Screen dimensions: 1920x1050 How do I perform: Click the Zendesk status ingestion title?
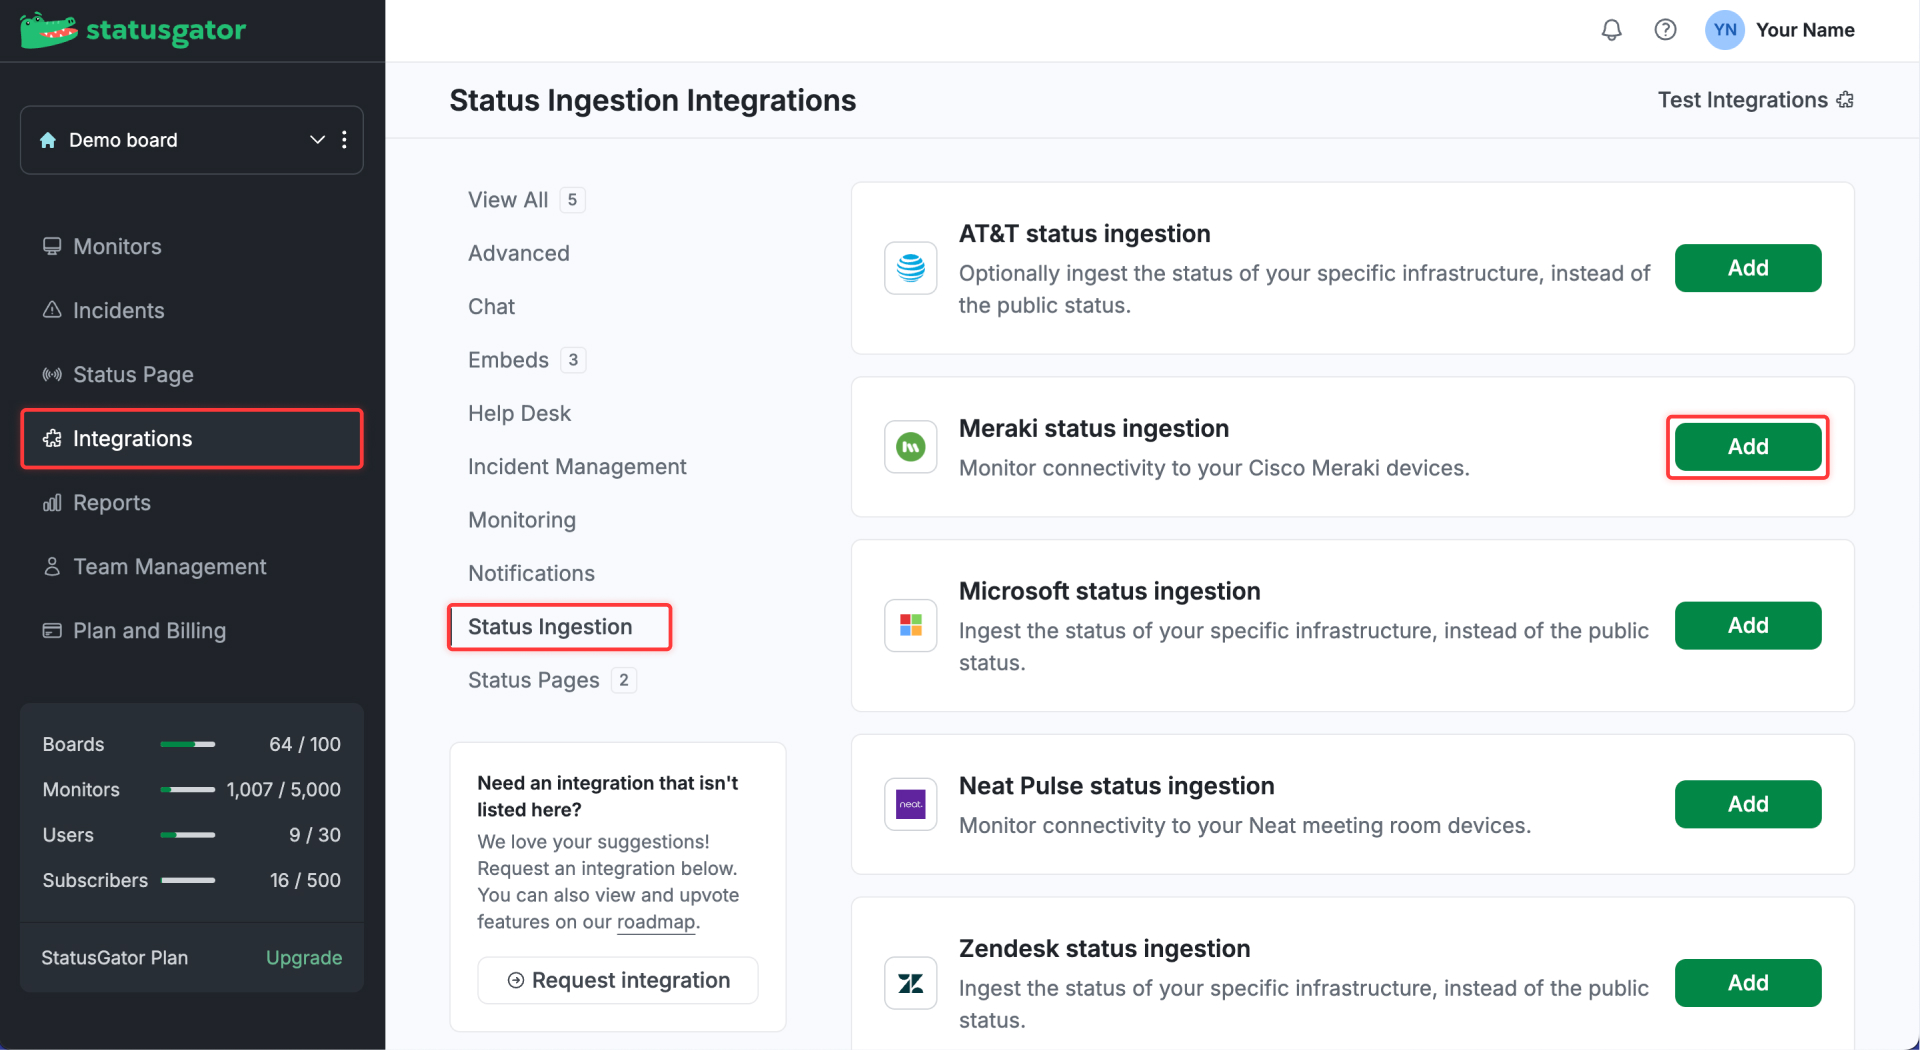coord(1104,948)
